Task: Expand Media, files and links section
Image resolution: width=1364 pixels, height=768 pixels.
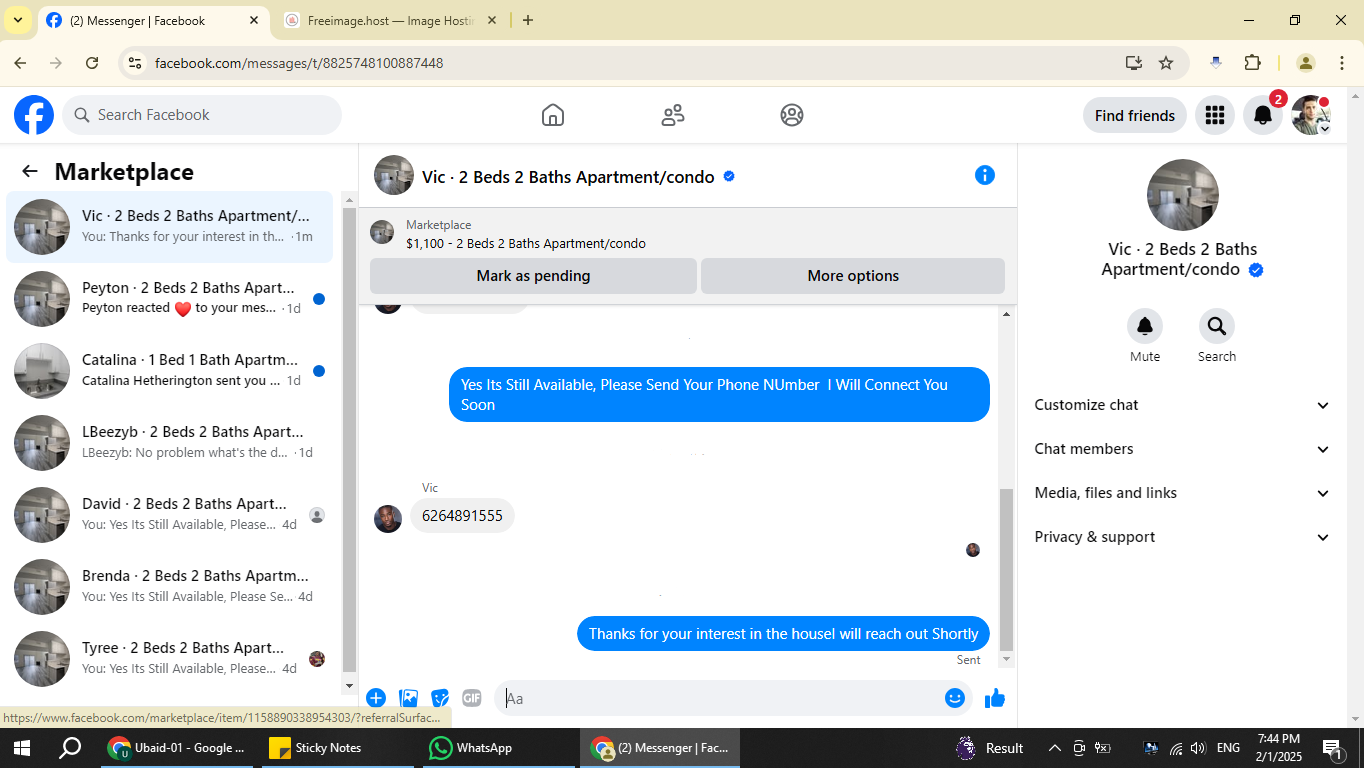Action: coord(1183,493)
